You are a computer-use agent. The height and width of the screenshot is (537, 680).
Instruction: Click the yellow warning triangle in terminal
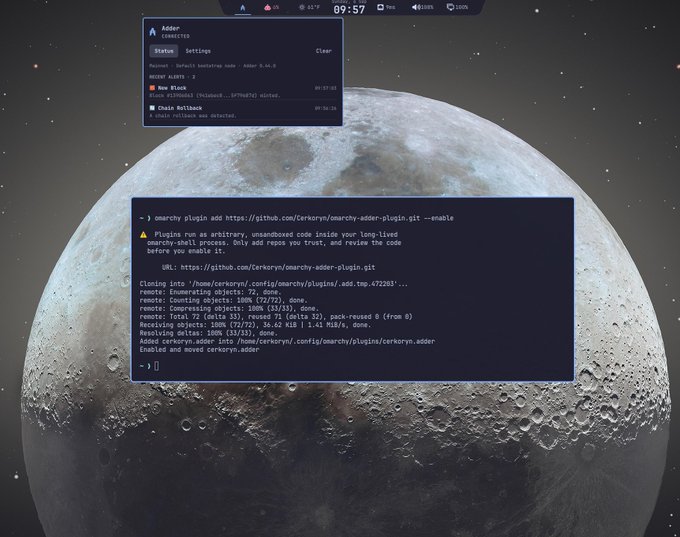click(x=144, y=235)
